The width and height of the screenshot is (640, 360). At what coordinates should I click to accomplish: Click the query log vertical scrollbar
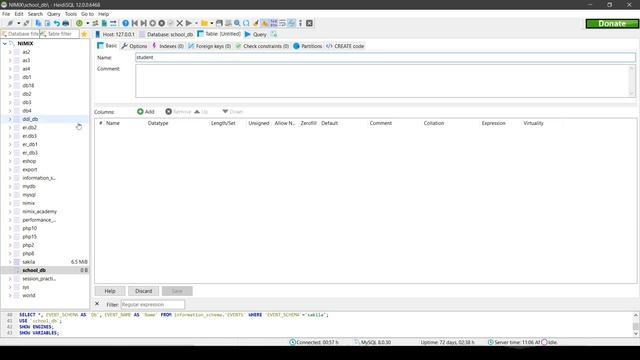coord(636,324)
